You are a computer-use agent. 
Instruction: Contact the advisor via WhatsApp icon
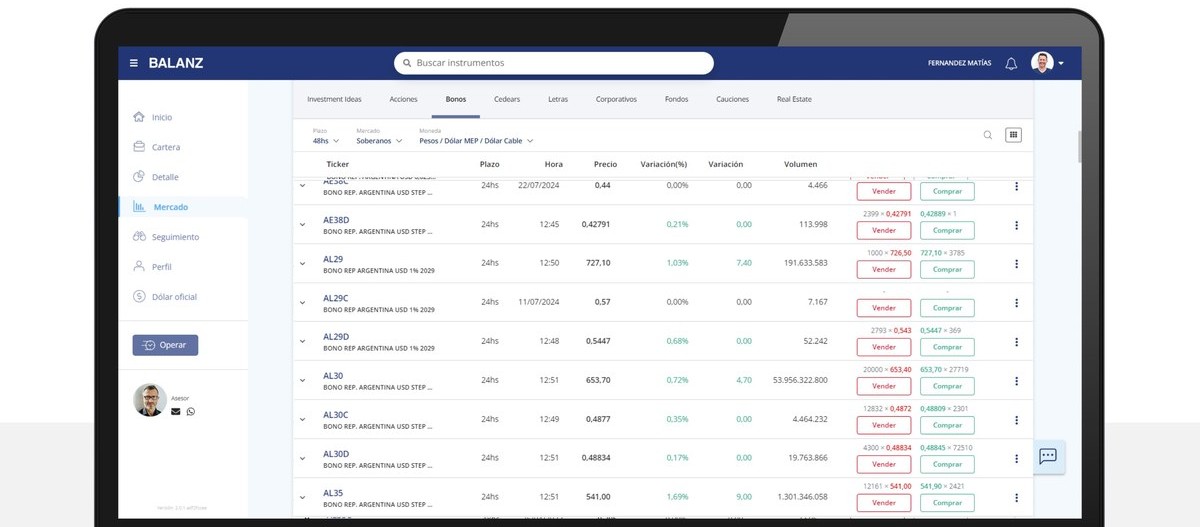[191, 411]
